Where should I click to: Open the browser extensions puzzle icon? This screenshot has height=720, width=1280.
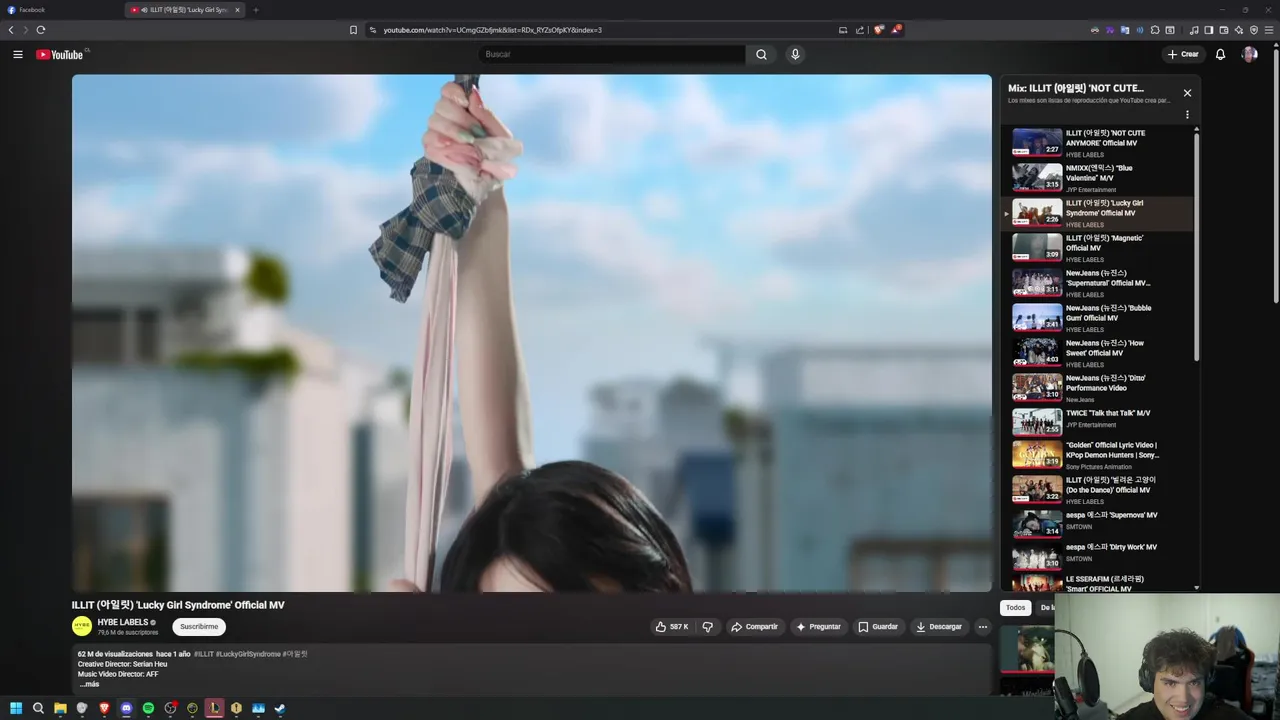(1155, 30)
